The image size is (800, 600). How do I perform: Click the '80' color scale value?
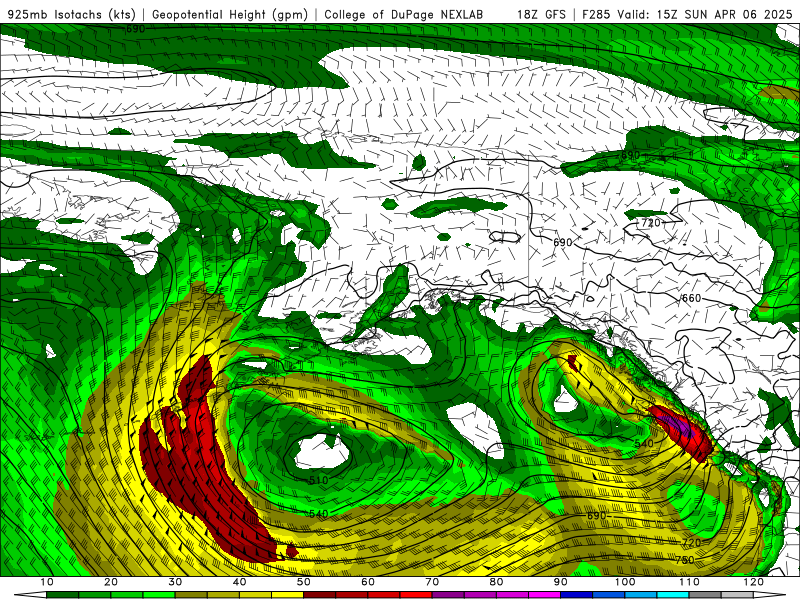tap(496, 582)
